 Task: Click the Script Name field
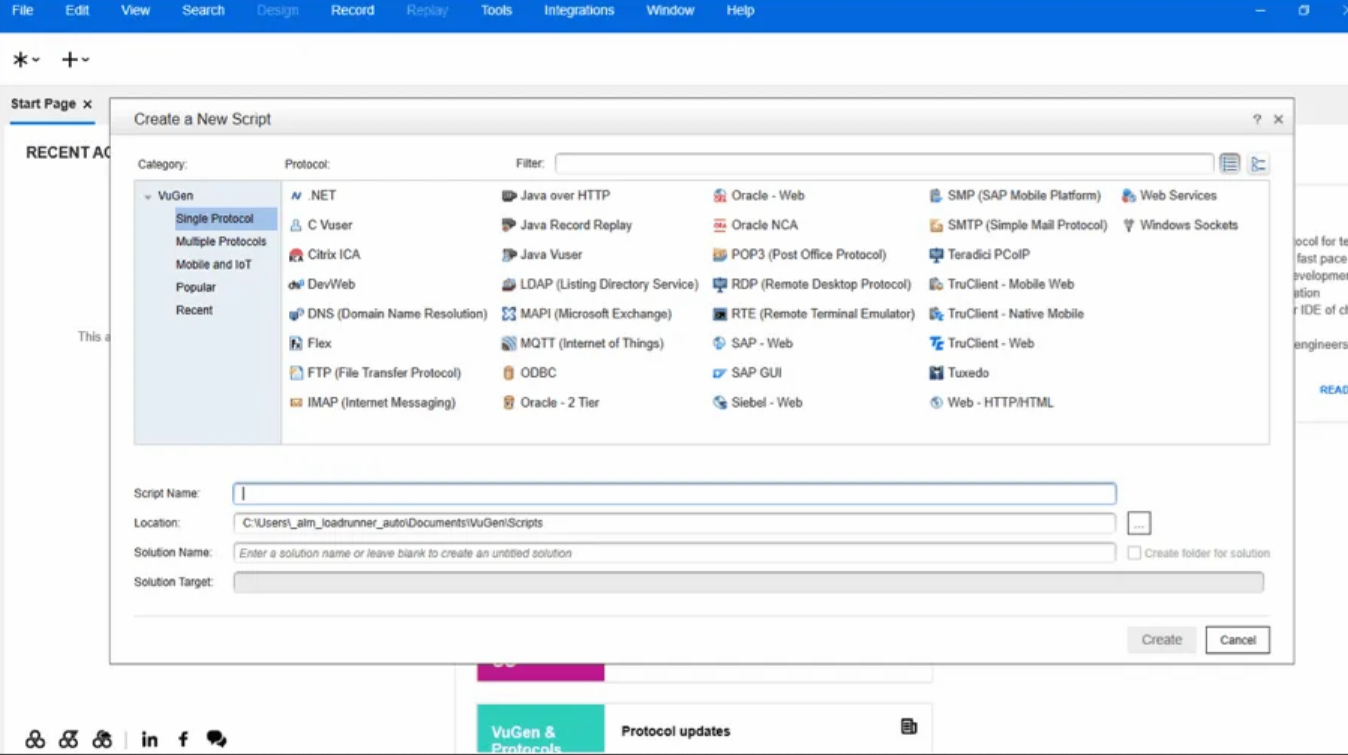[x=675, y=494]
